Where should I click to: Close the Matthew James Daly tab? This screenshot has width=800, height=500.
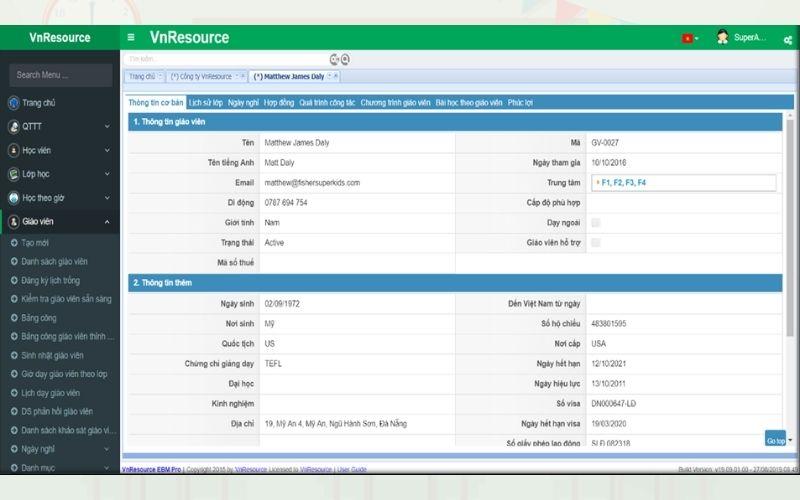click(334, 76)
